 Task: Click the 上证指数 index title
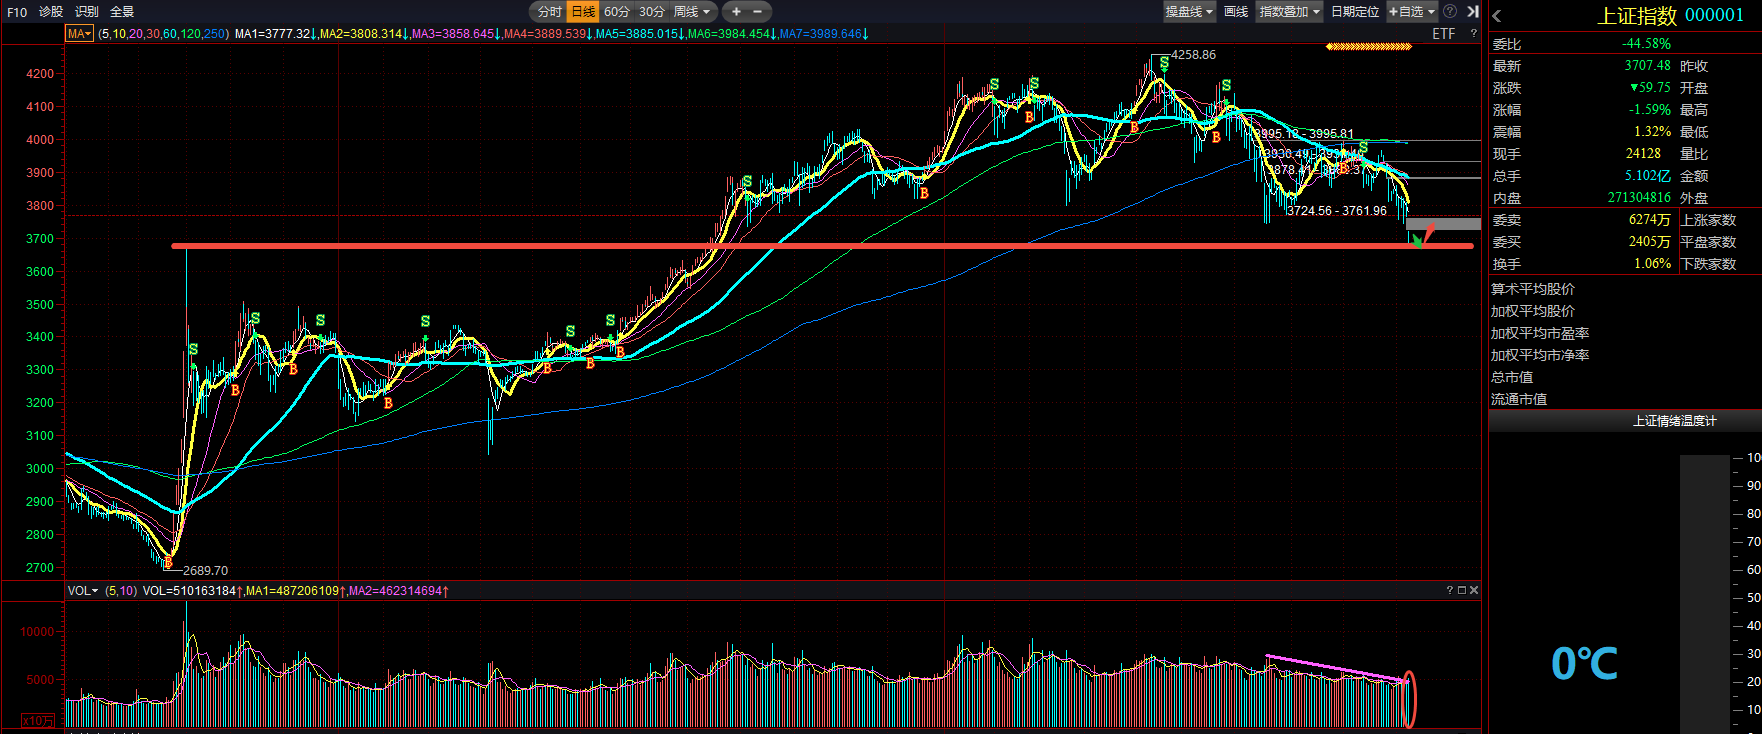point(1637,16)
